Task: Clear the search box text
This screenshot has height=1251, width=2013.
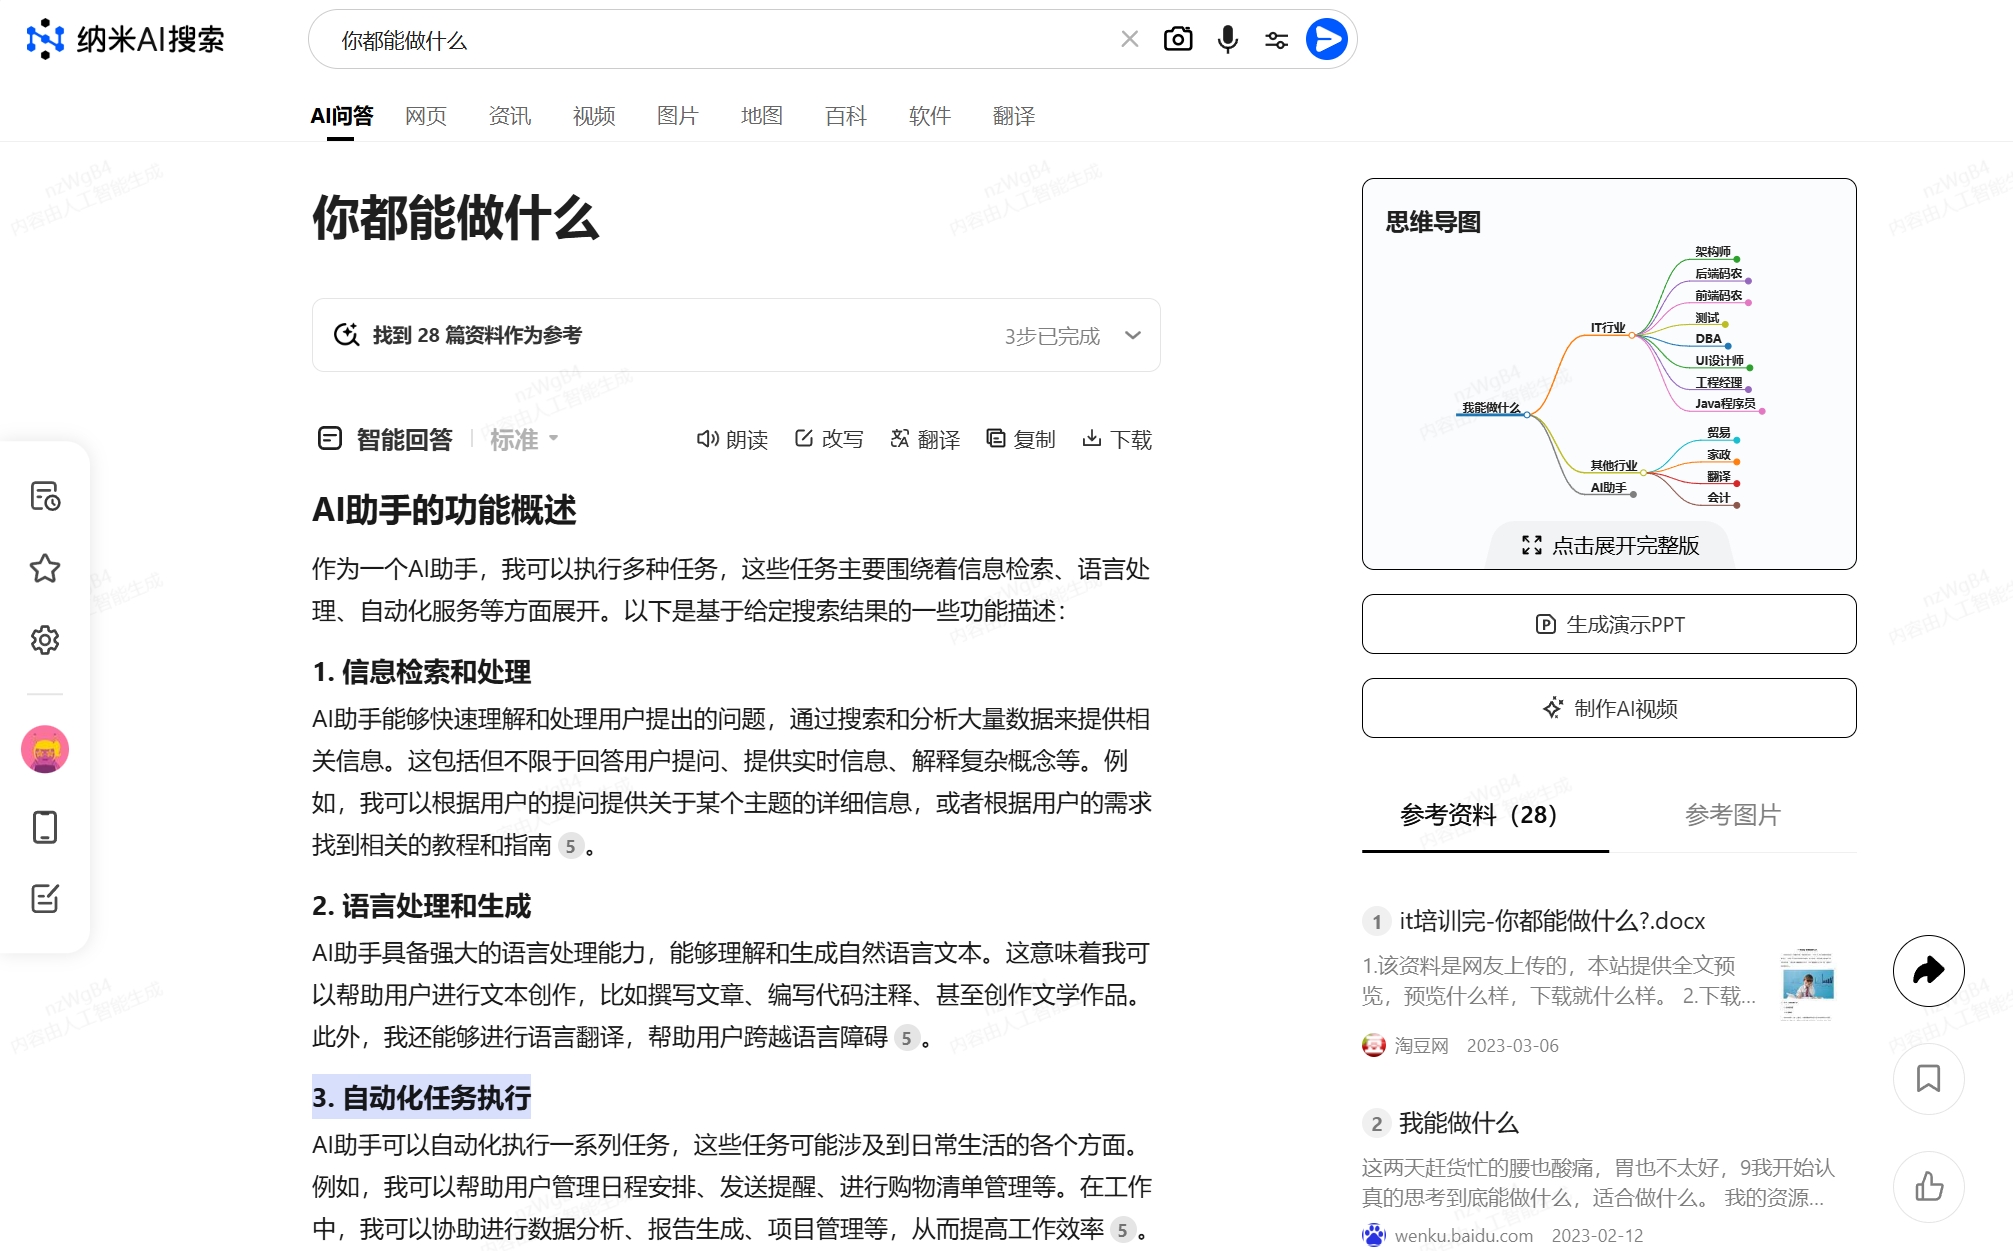Action: click(x=1130, y=39)
